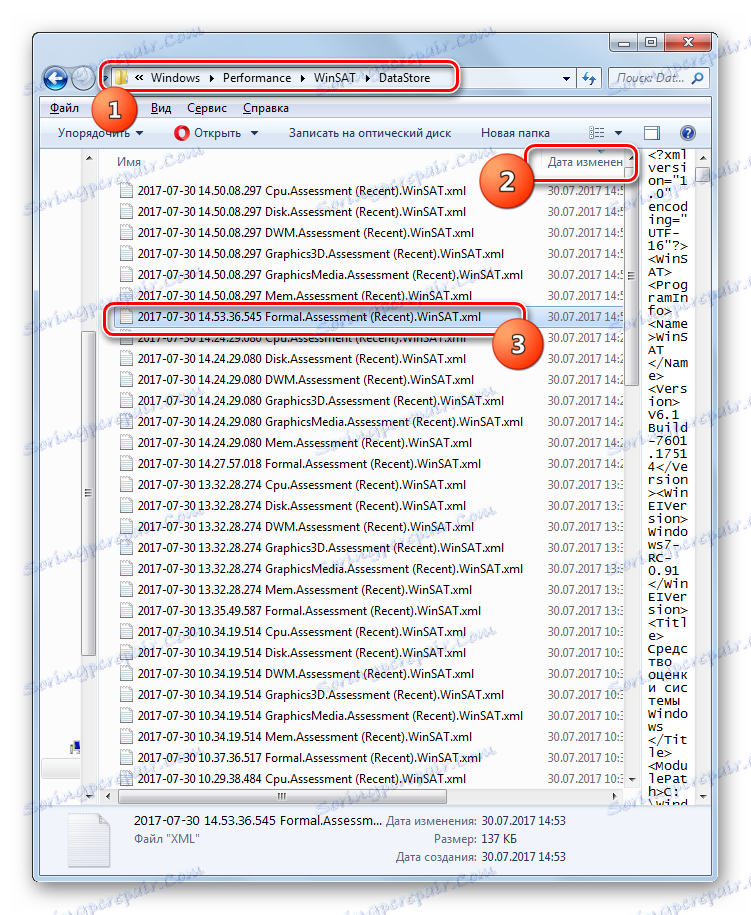The width and height of the screenshot is (751, 915).
Task: Sort by the Имя column header
Action: pos(128,162)
